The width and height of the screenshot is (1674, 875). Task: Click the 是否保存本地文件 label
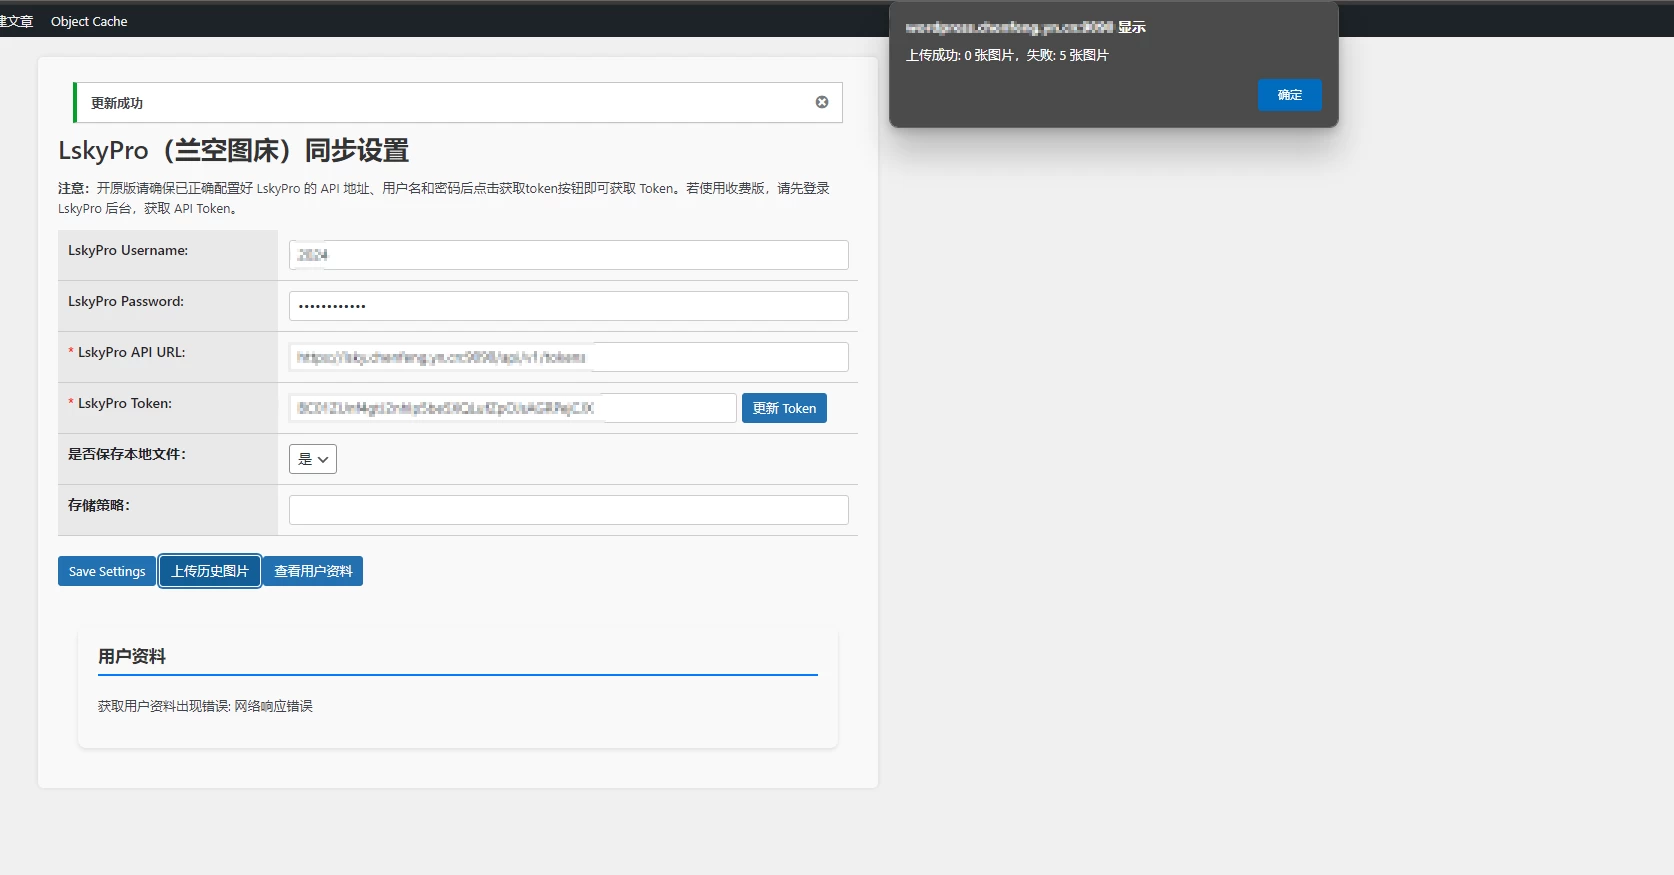tap(127, 454)
